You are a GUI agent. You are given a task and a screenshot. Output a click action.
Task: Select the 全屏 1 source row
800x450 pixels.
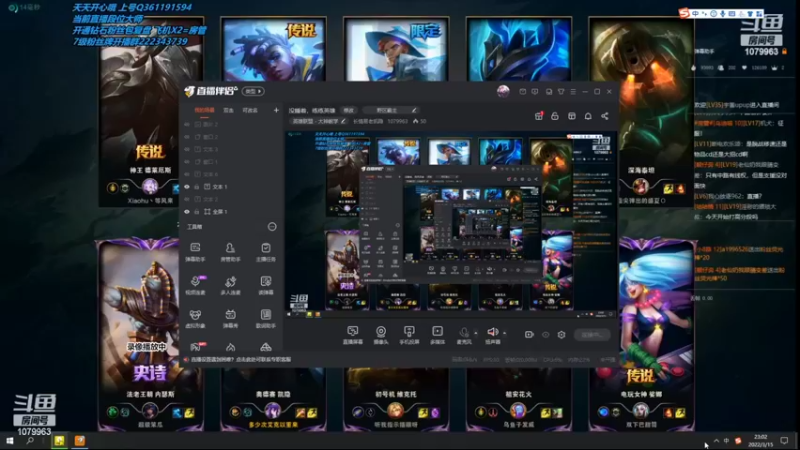232,211
